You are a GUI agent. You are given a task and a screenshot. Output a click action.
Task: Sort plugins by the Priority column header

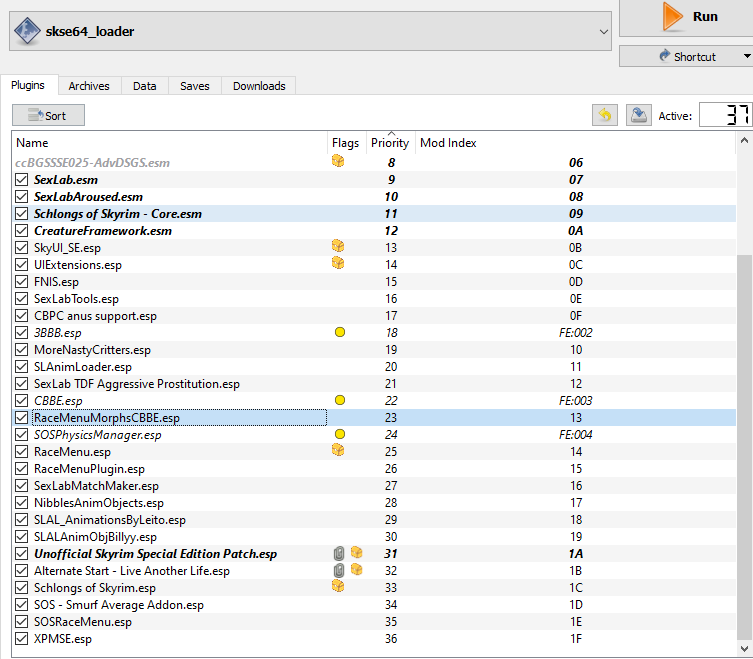click(390, 143)
